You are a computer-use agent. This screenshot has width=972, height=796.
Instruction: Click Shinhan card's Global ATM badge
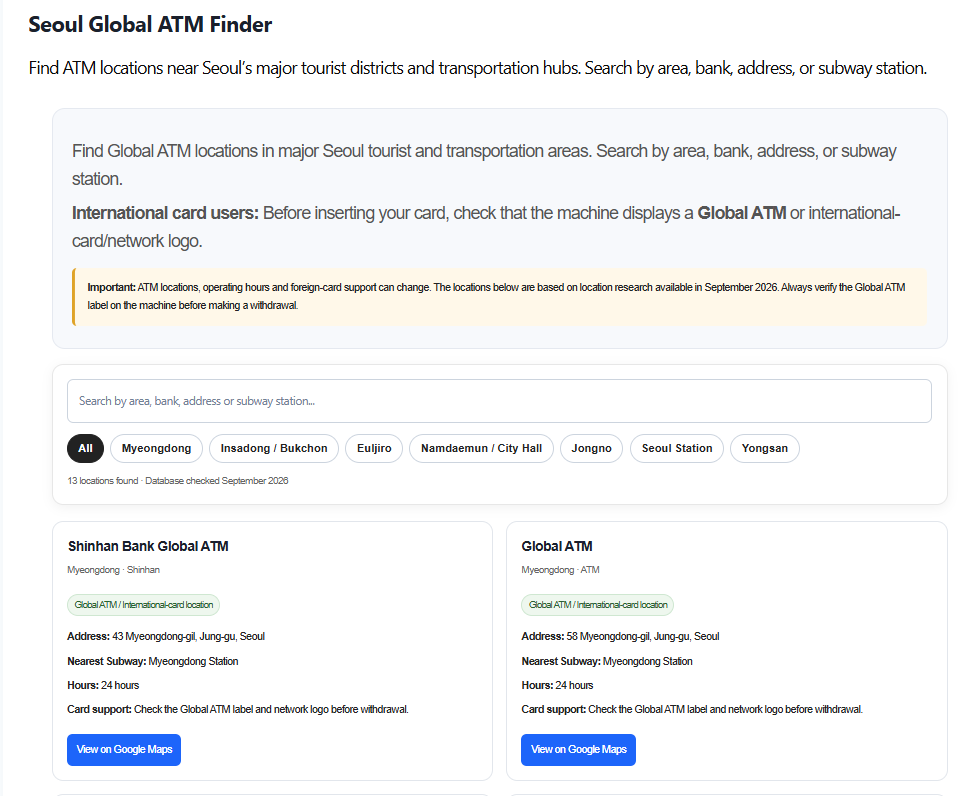point(144,604)
